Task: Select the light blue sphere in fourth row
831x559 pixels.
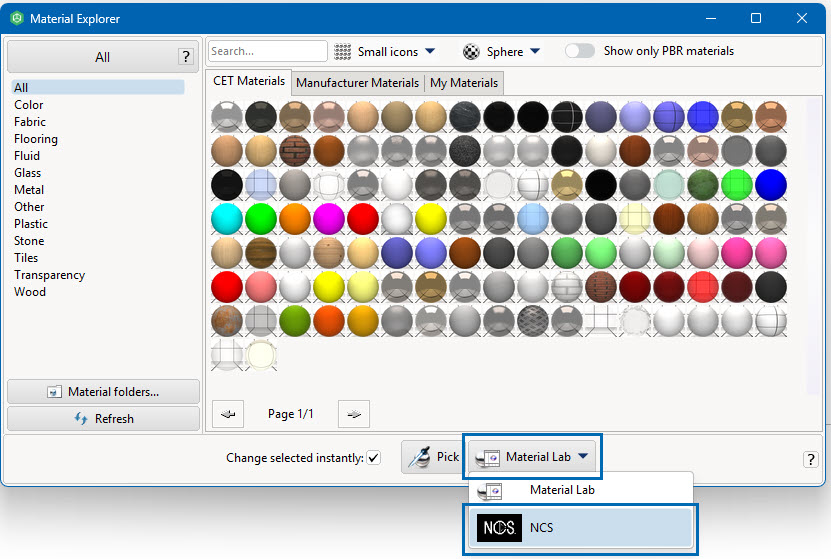Action: tap(533, 219)
